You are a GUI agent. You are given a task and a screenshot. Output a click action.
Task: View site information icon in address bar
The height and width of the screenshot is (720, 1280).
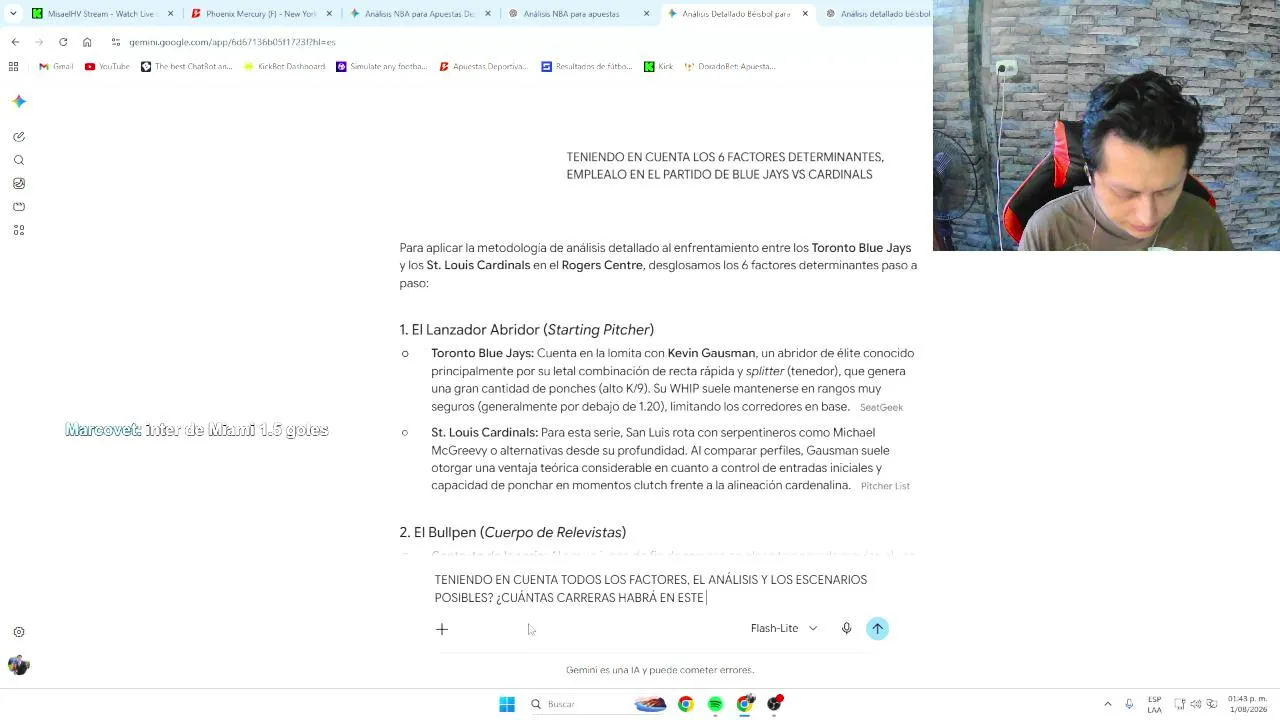(115, 42)
